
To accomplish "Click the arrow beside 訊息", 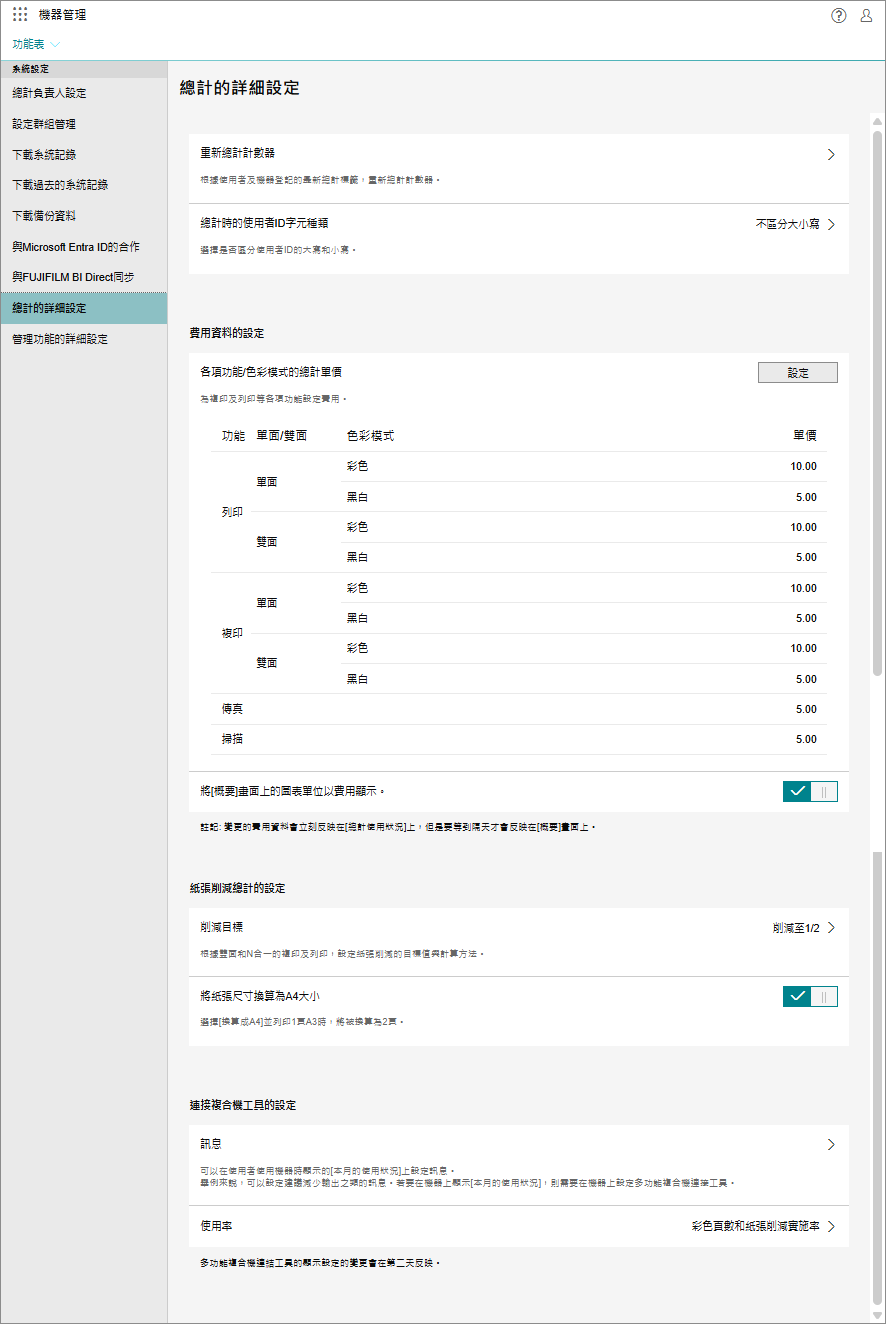I will (830, 1145).
